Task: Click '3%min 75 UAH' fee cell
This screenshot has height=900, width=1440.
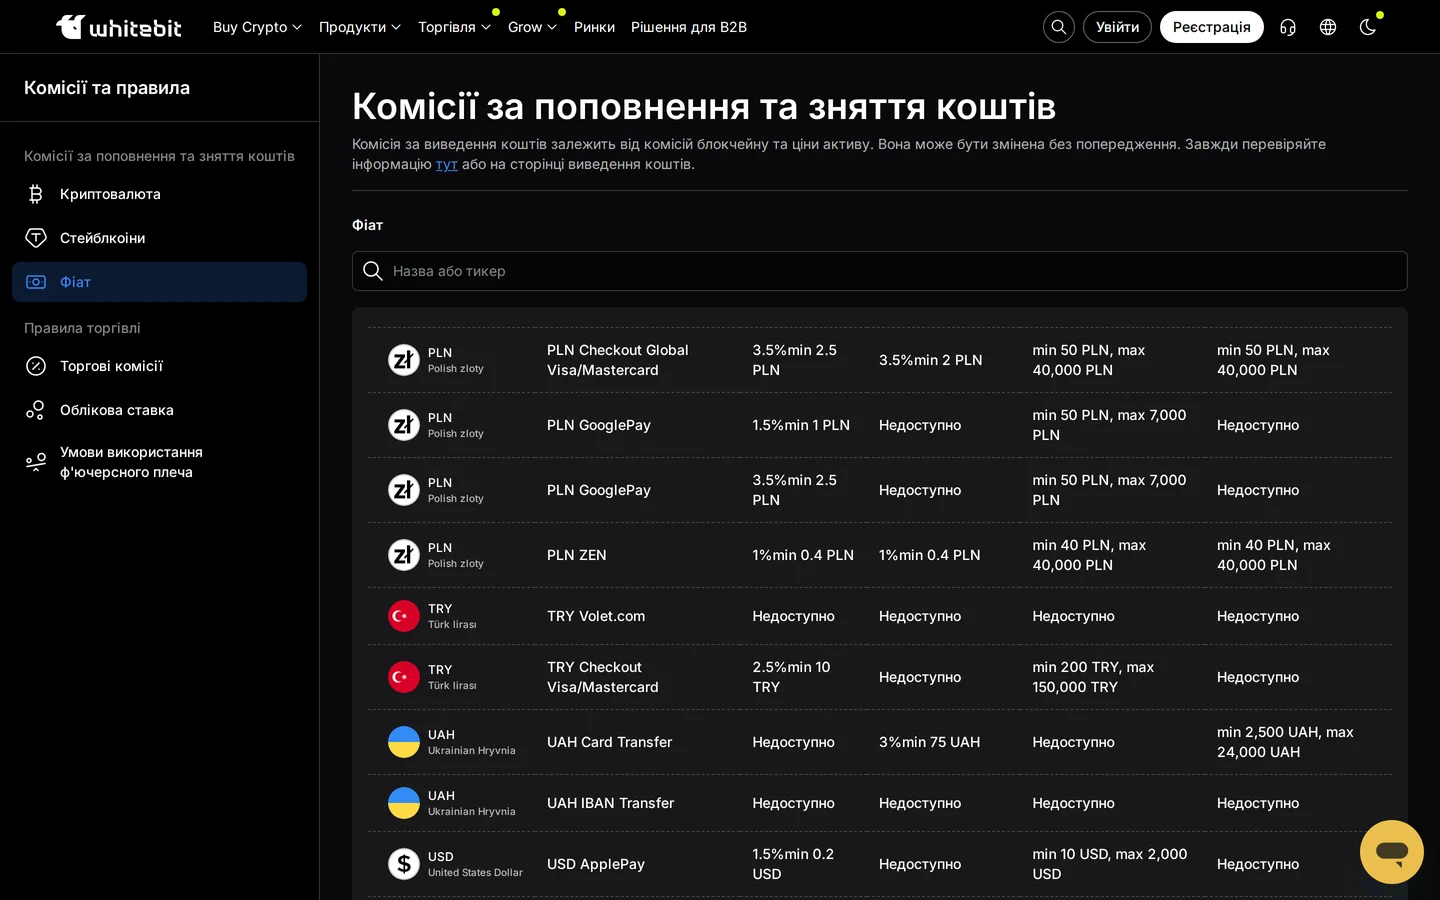Action: 929,742
